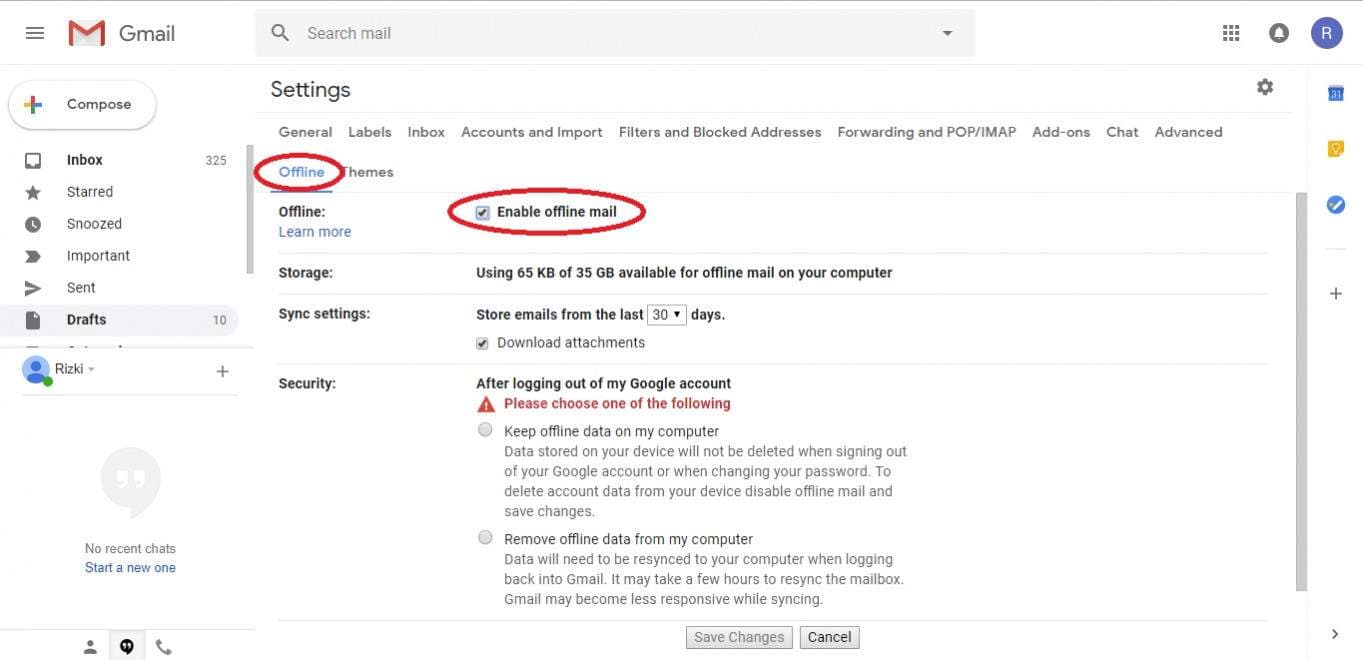Switch to Inbox settings tab
The height and width of the screenshot is (660, 1363).
426,132
